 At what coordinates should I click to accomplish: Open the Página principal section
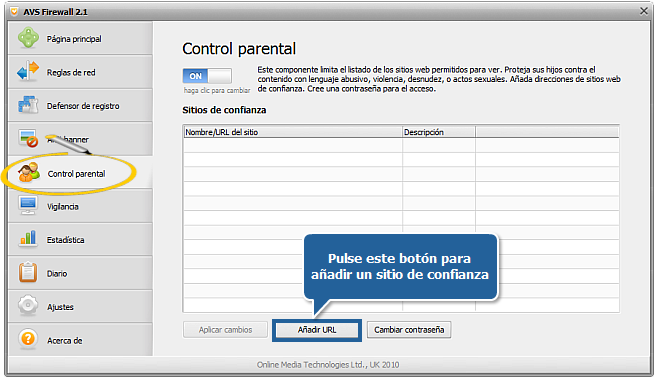click(x=80, y=38)
